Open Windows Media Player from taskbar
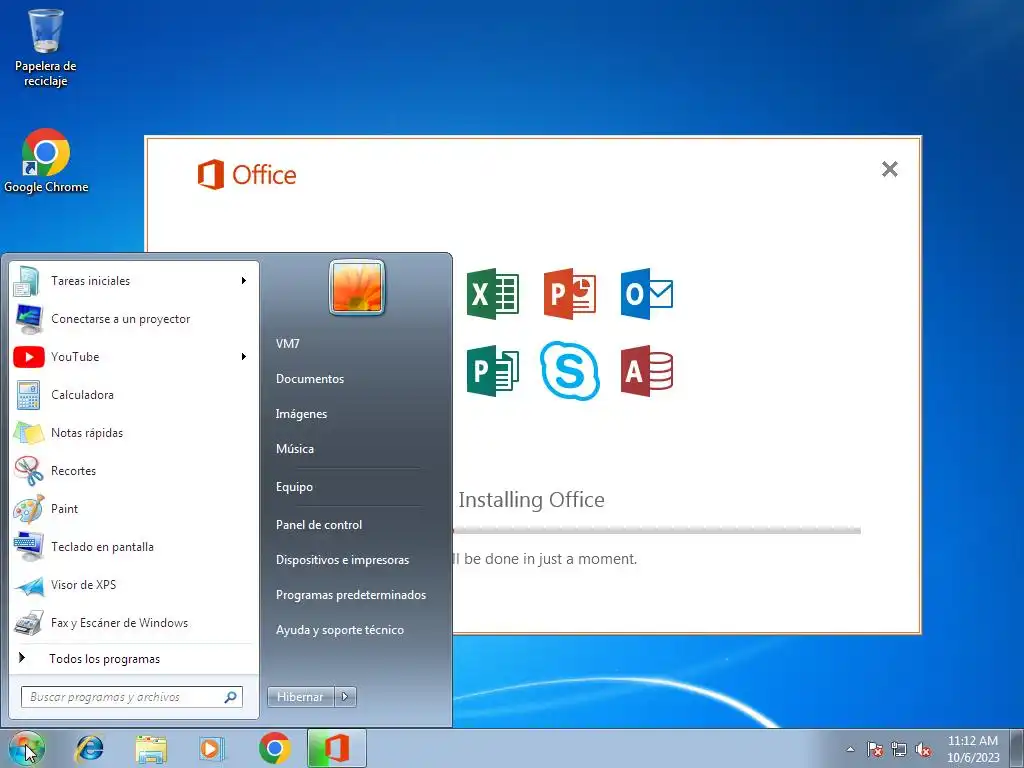This screenshot has width=1024, height=768. 212,748
